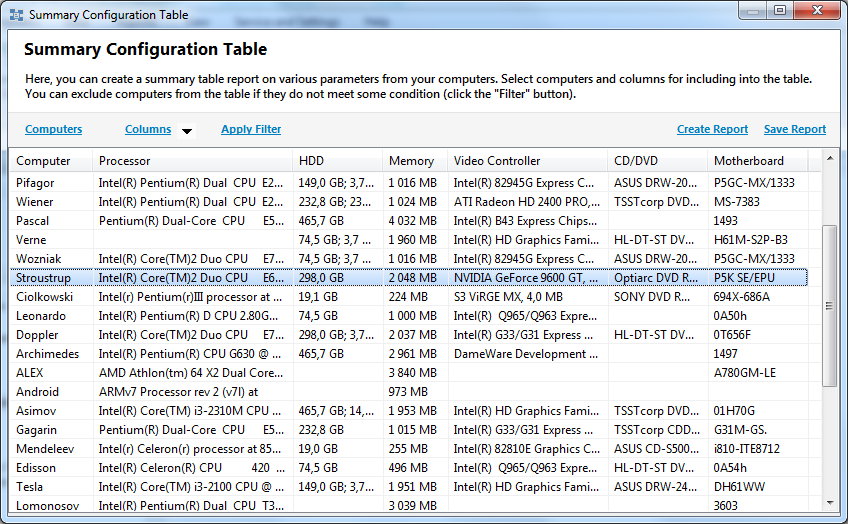This screenshot has height=524, width=848.
Task: Click Apply Filter link
Action: (x=251, y=129)
